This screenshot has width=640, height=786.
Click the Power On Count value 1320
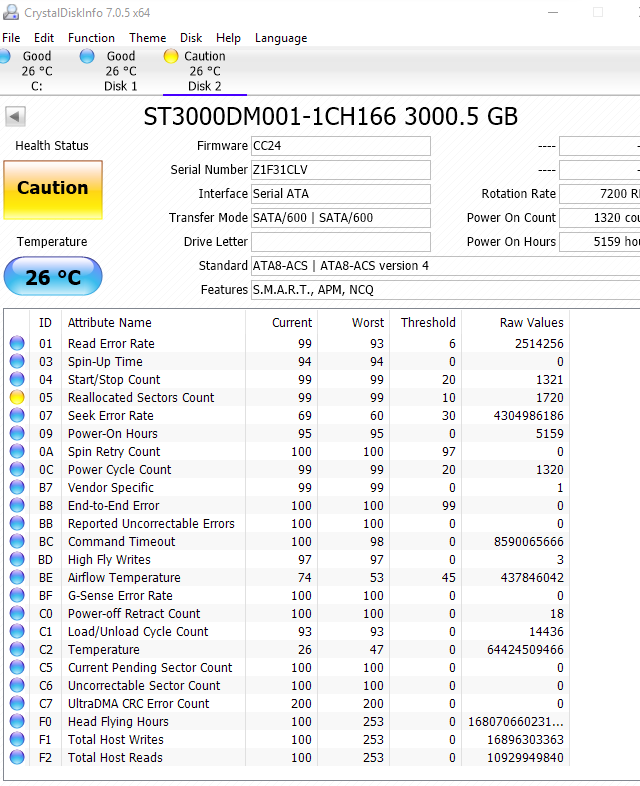click(599, 218)
